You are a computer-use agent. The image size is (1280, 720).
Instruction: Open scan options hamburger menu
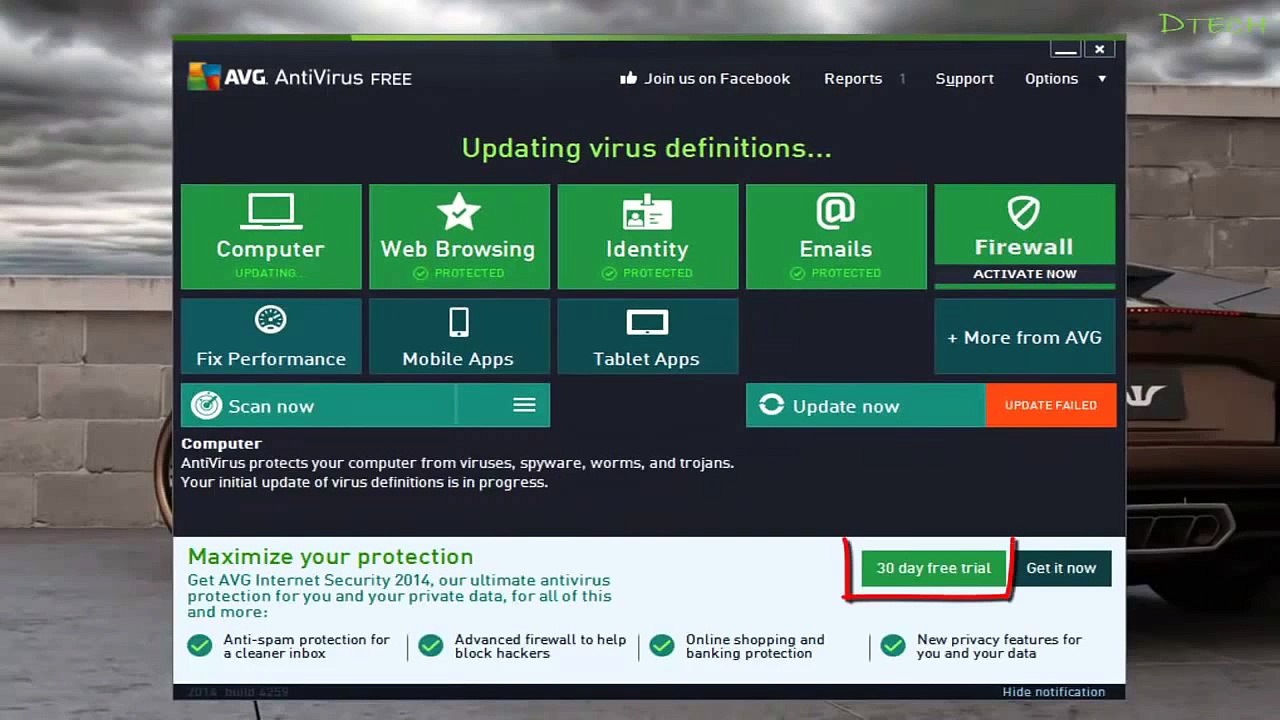pos(524,405)
